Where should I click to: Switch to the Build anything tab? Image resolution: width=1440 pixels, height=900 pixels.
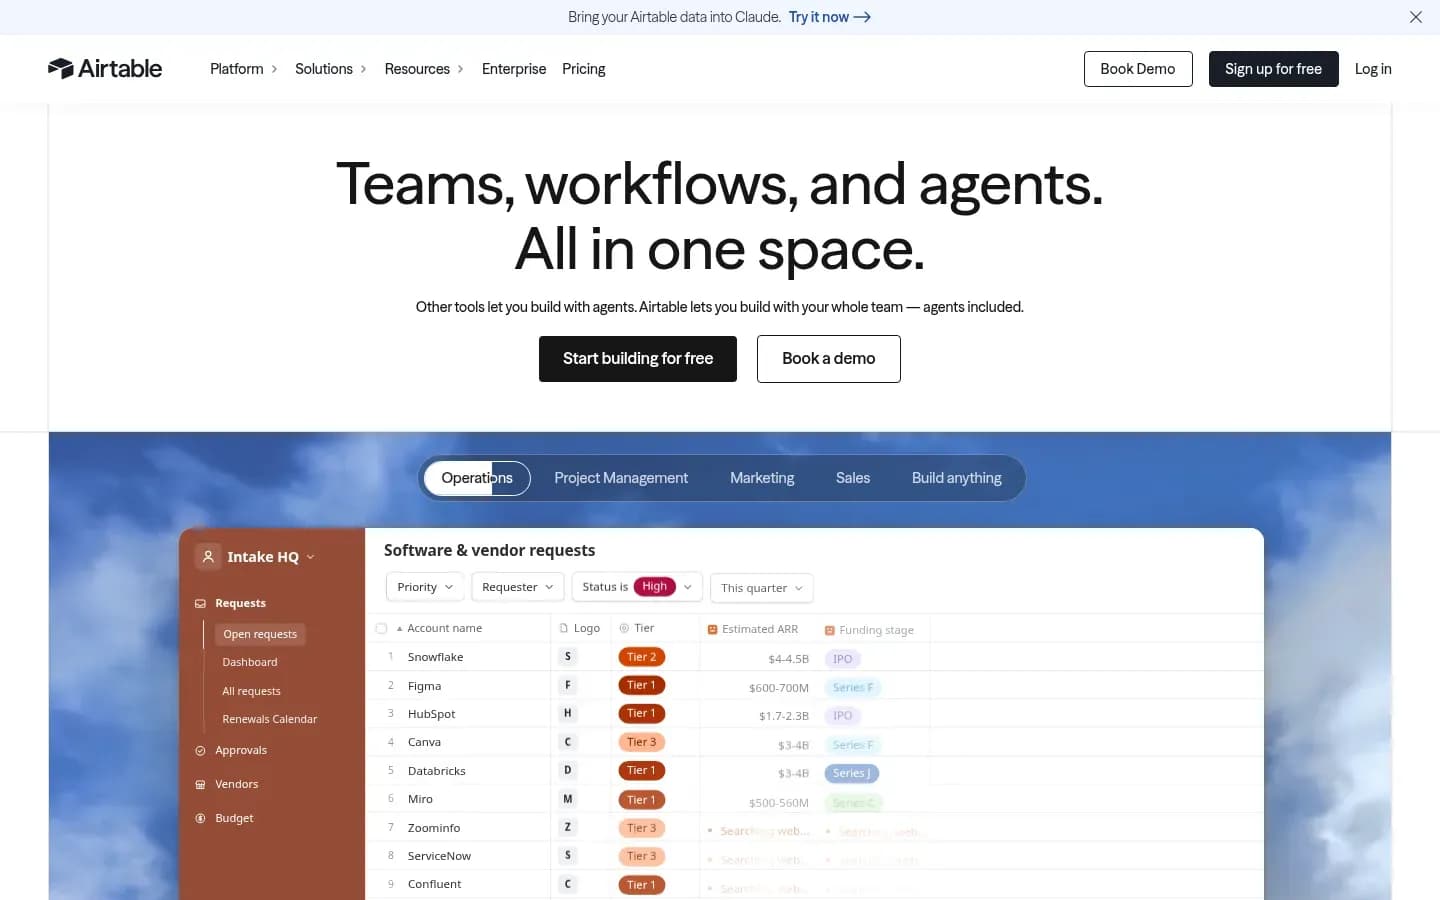pyautogui.click(x=956, y=478)
